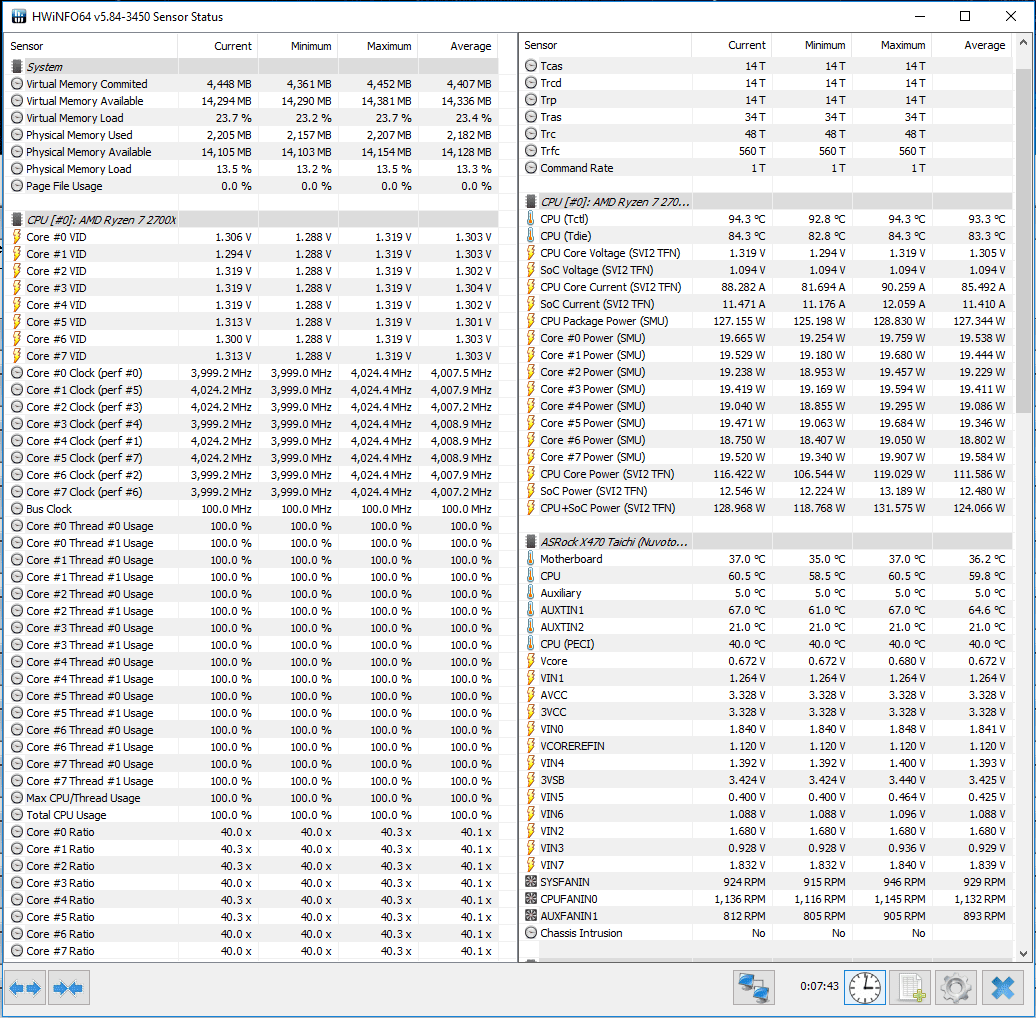The width and height of the screenshot is (1036, 1018).
Task: Click the Command Rate circle icon
Action: tap(531, 168)
